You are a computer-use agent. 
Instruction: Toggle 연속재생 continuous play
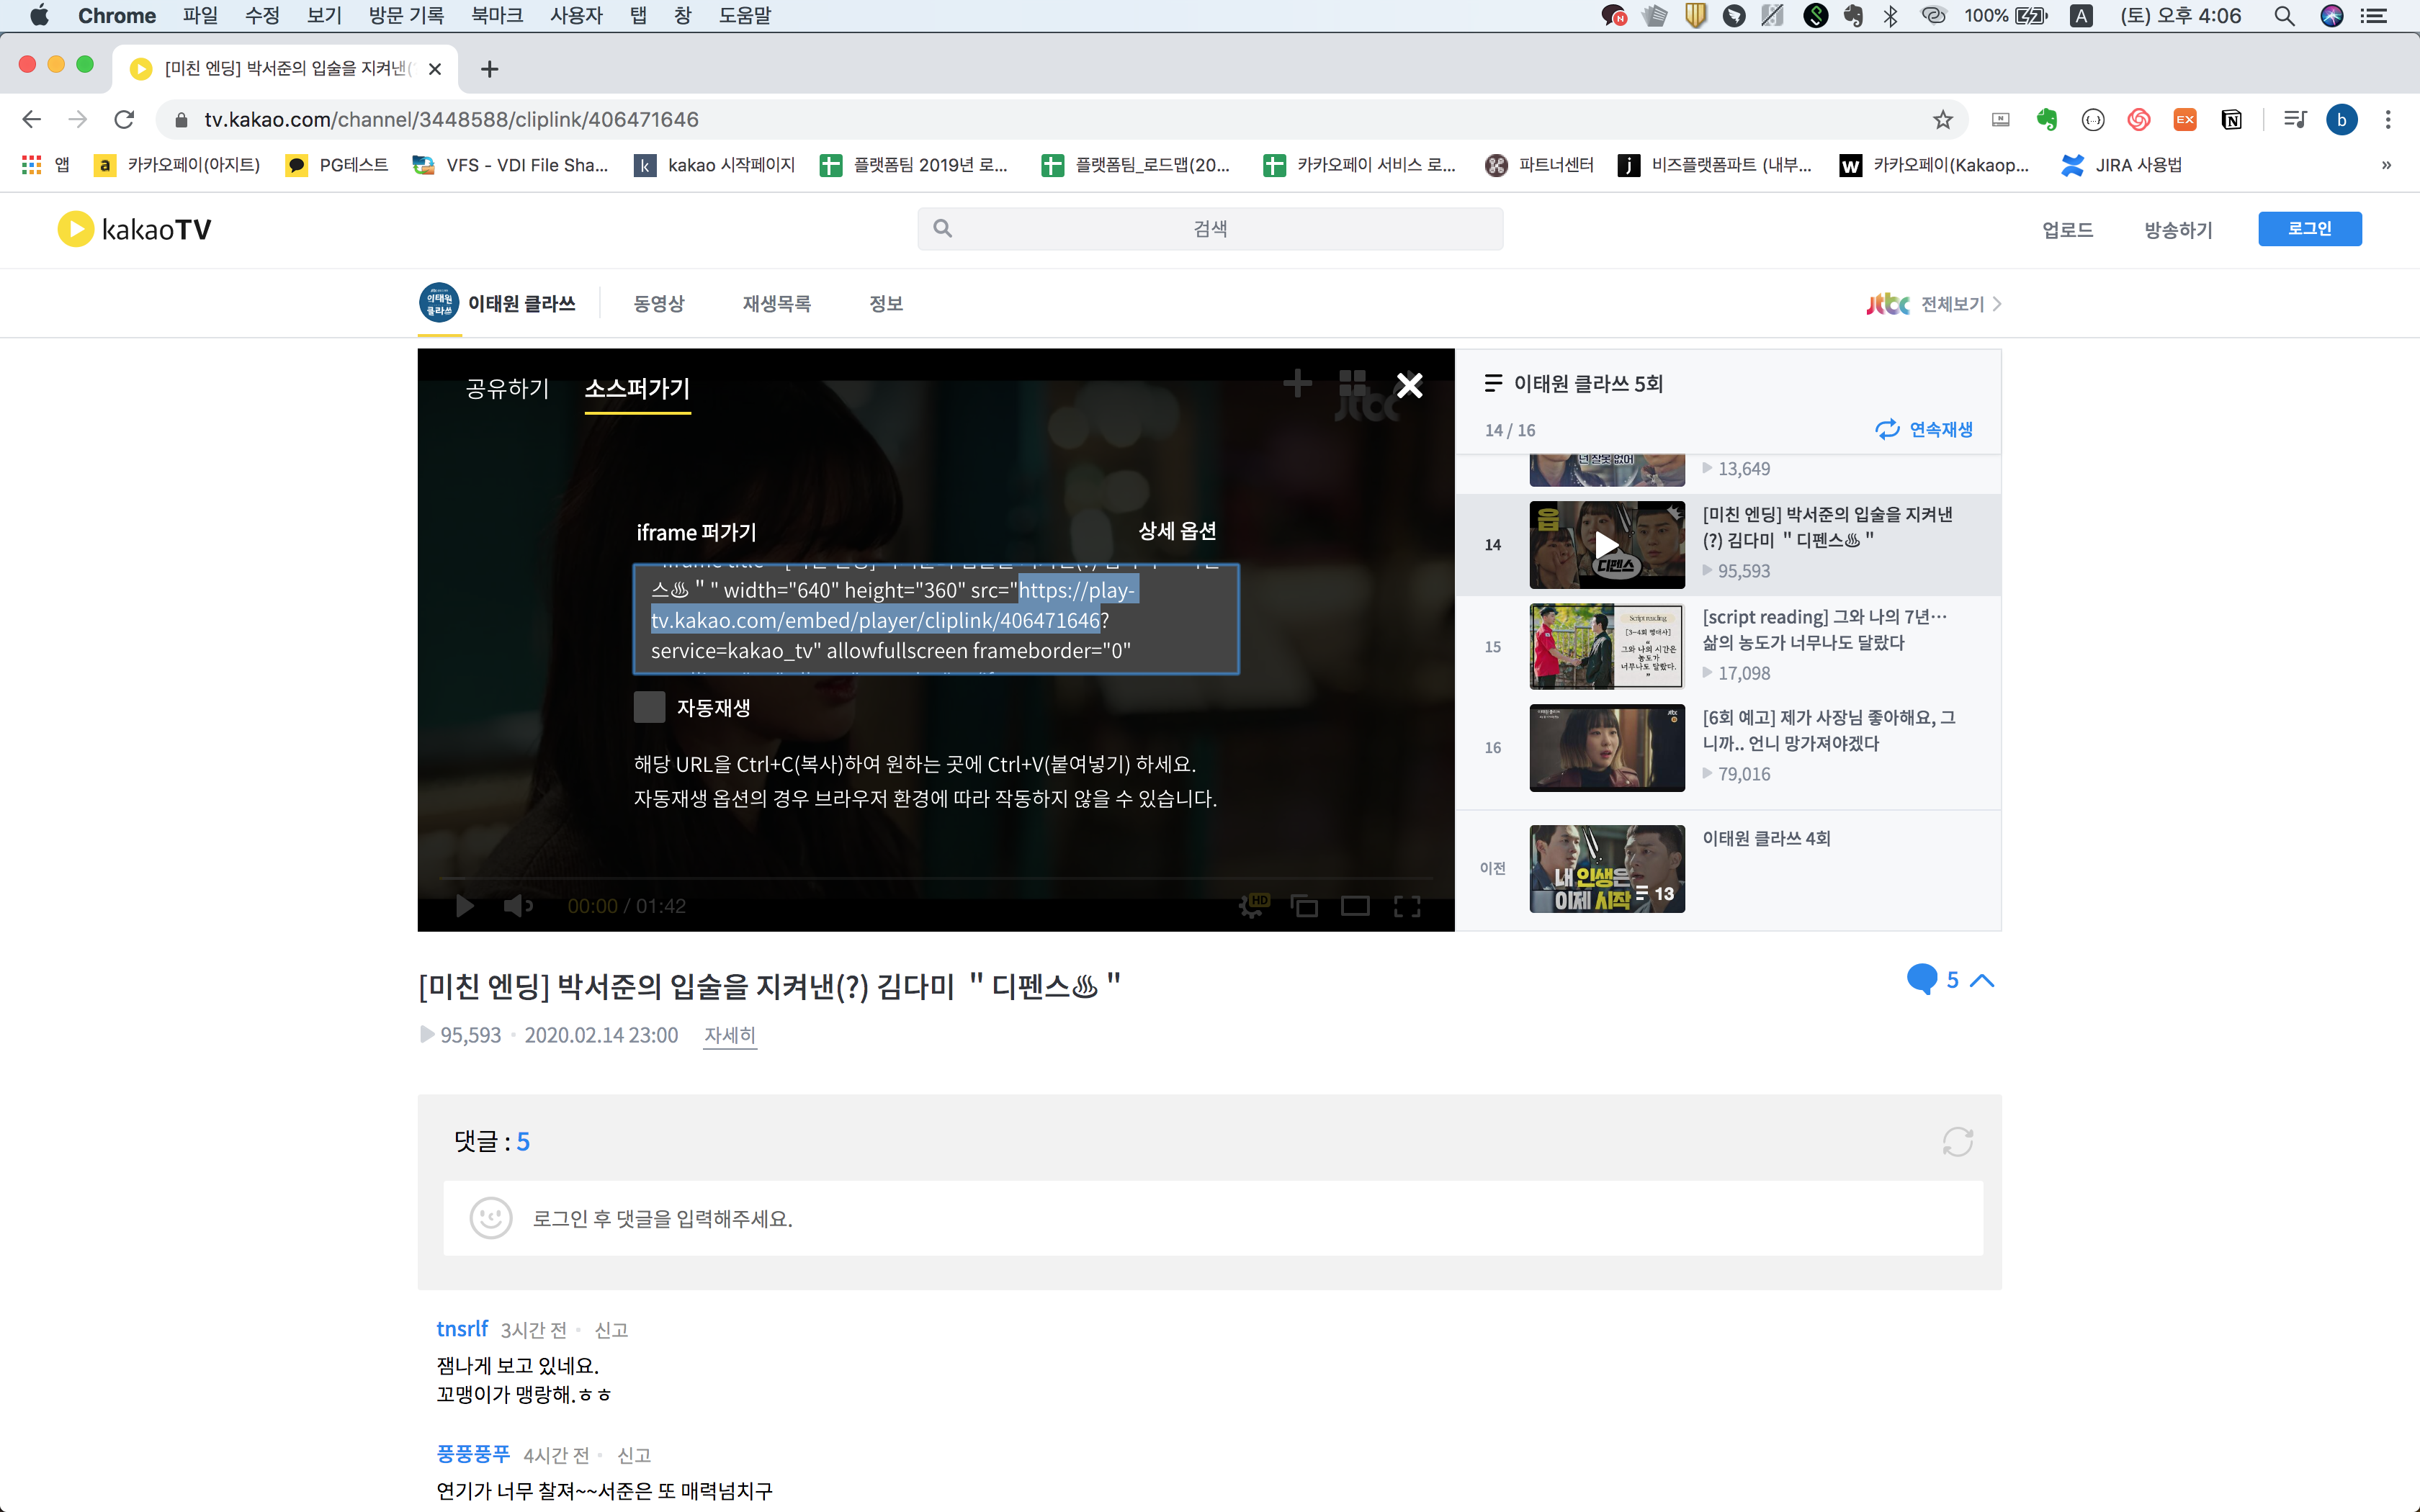pos(1924,429)
